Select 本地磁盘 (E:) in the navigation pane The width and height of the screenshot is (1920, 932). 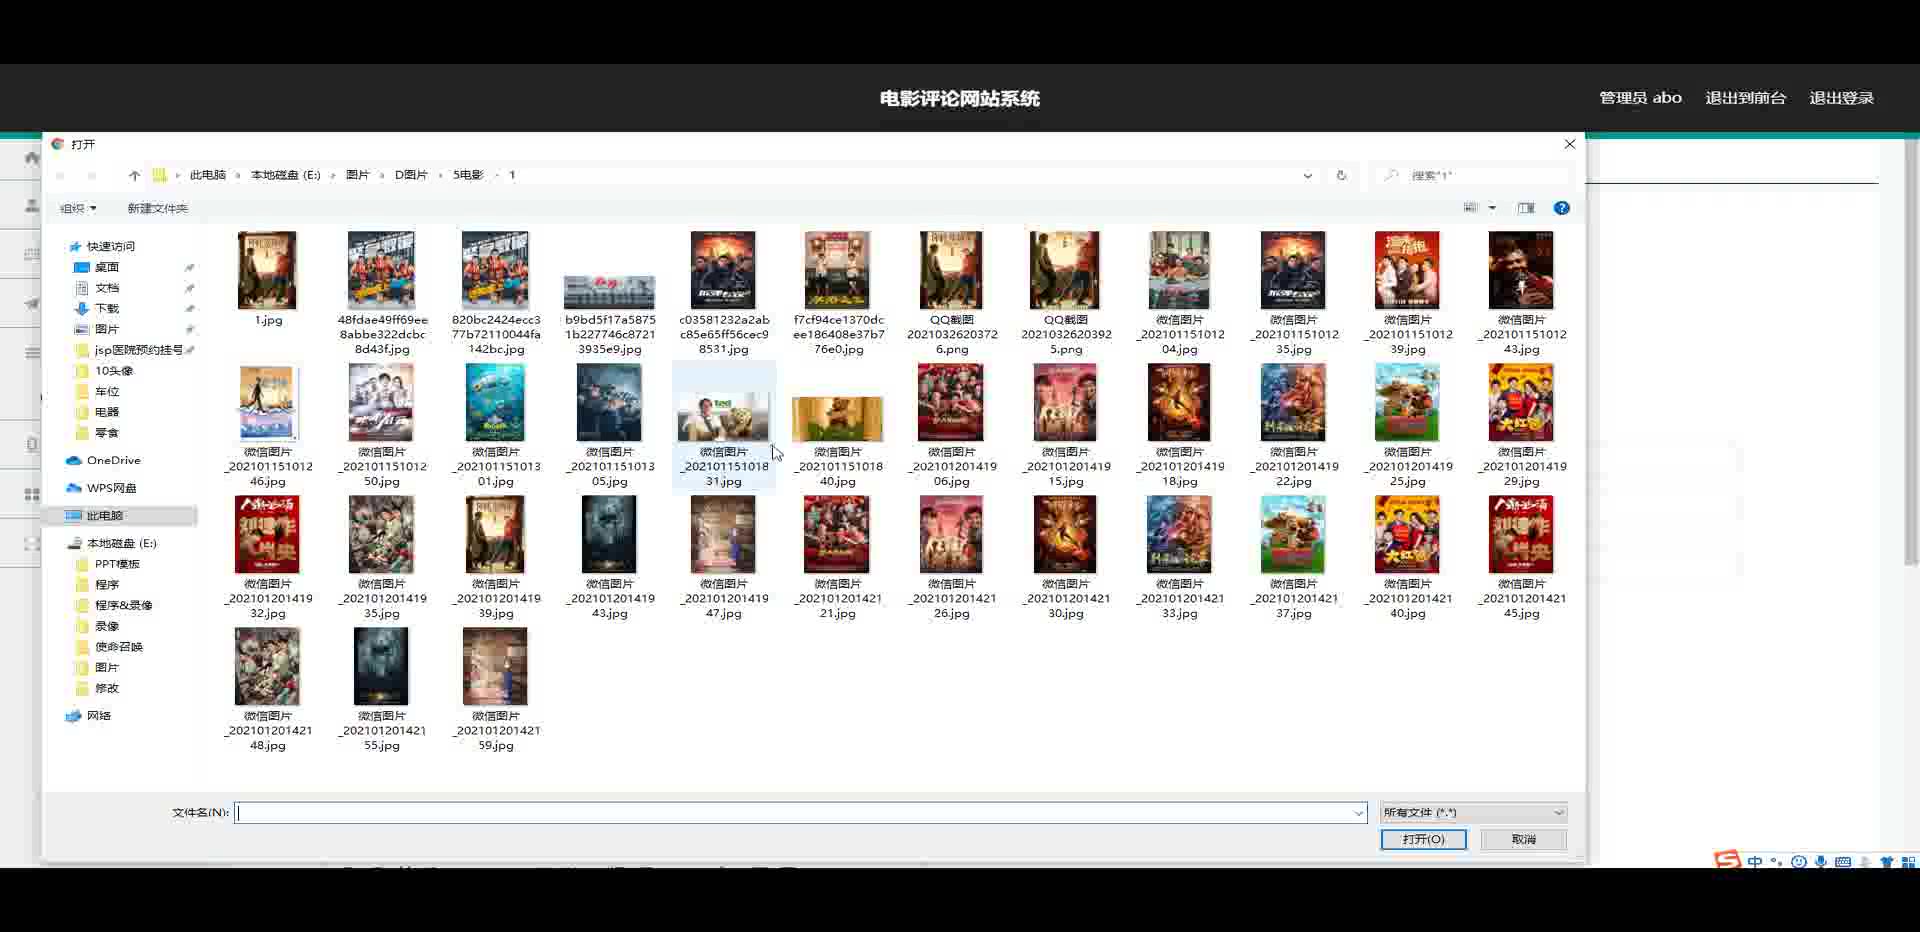pyautogui.click(x=121, y=543)
